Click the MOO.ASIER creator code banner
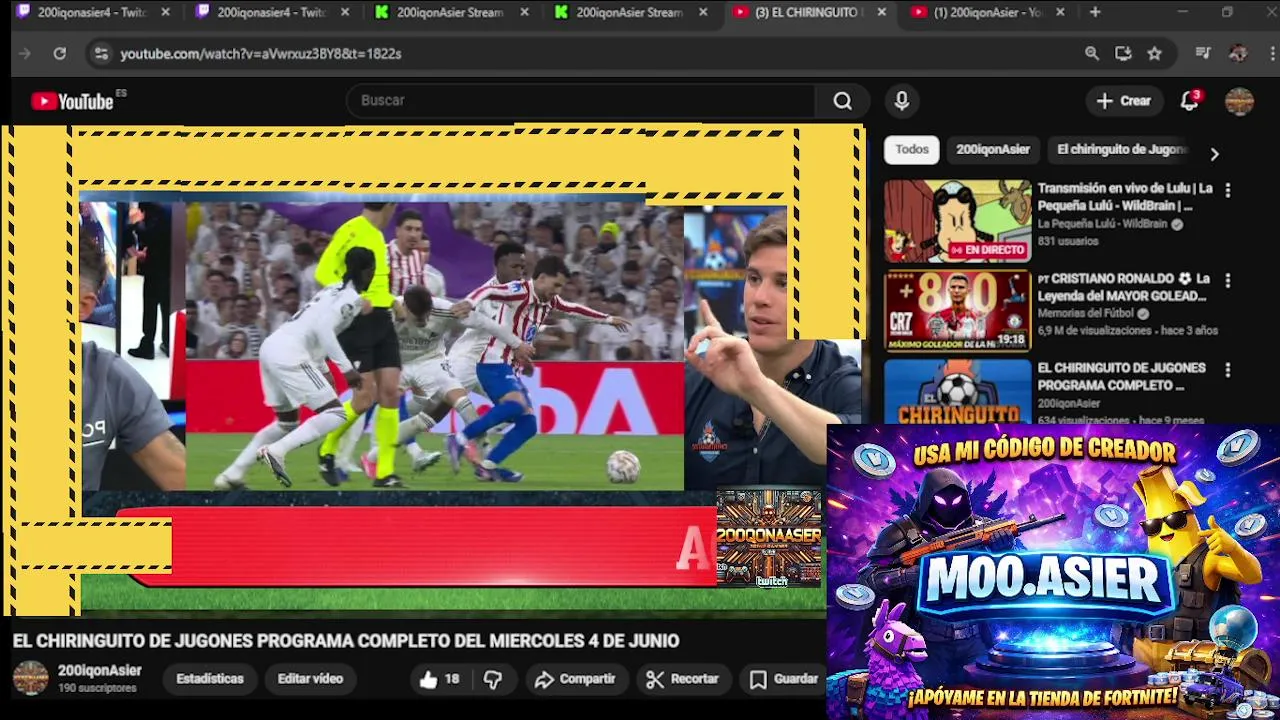This screenshot has height=720, width=1280. point(1053,572)
